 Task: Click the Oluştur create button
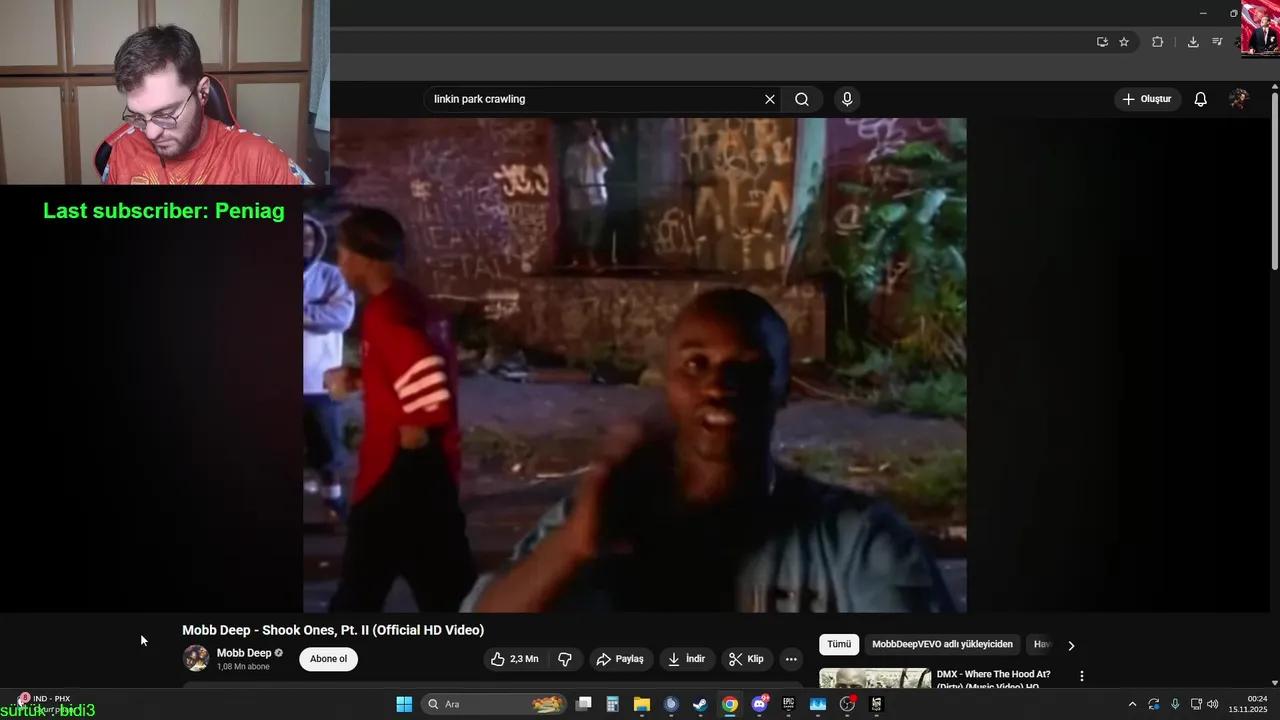point(1147,99)
